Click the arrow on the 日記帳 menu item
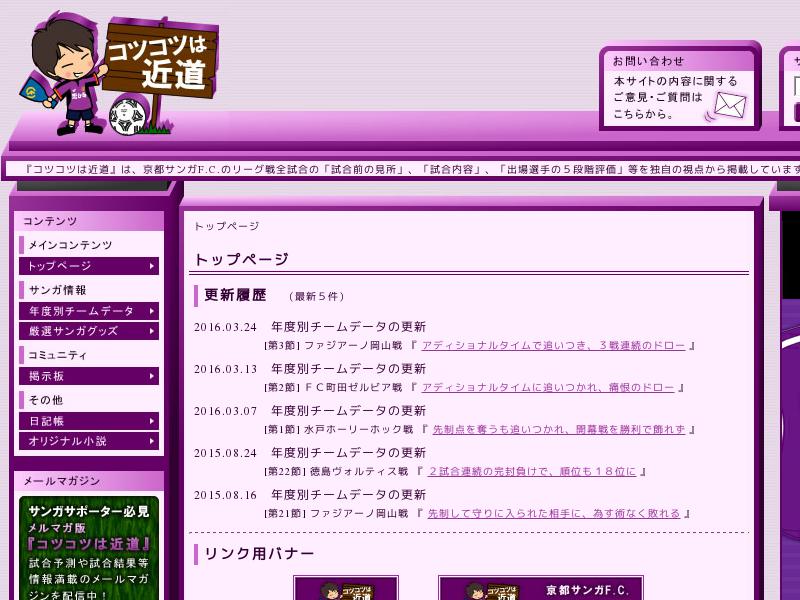The image size is (800, 600). click(x=152, y=421)
